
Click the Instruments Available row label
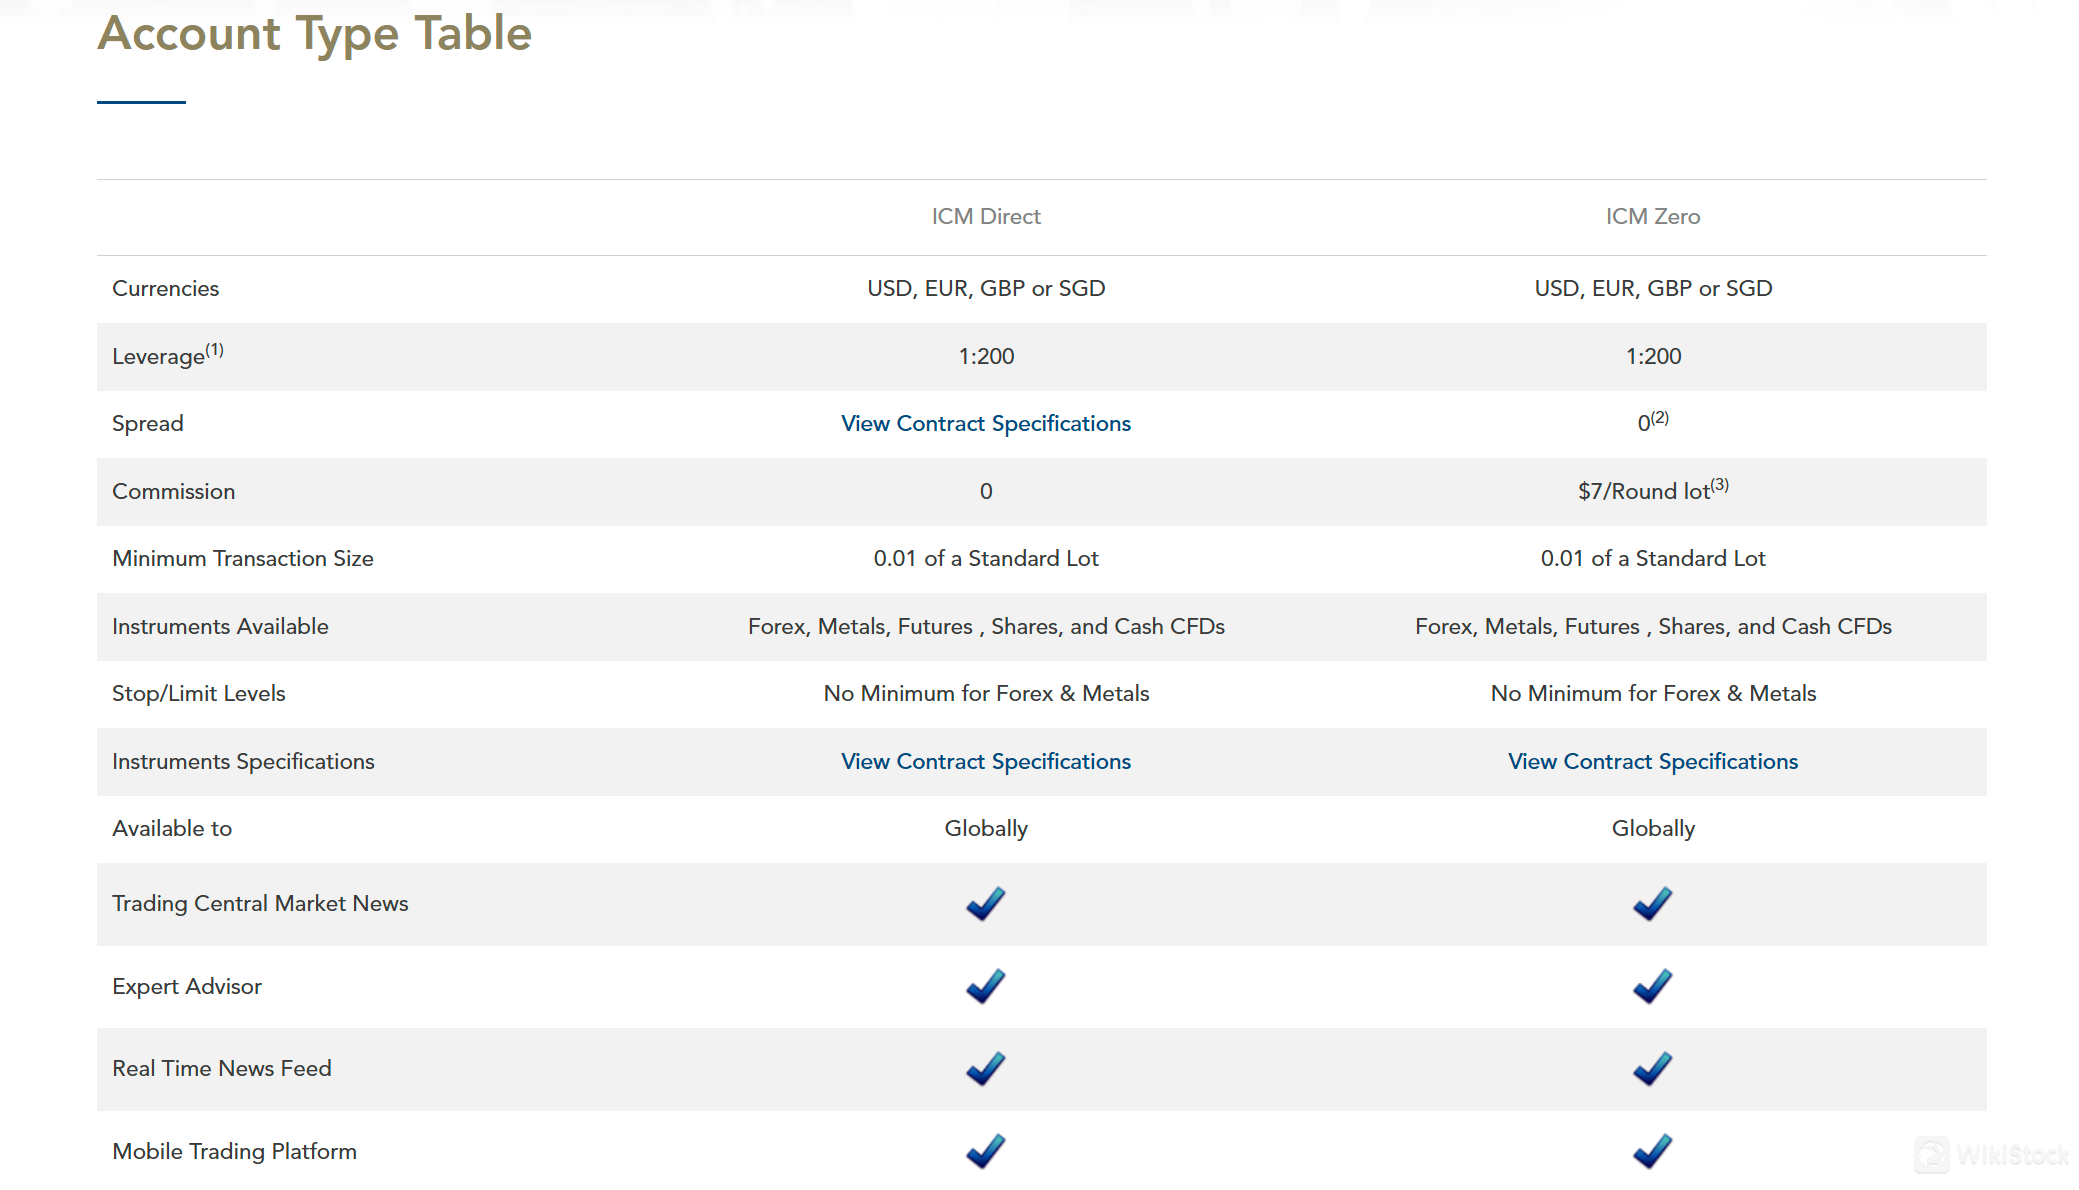coord(220,627)
